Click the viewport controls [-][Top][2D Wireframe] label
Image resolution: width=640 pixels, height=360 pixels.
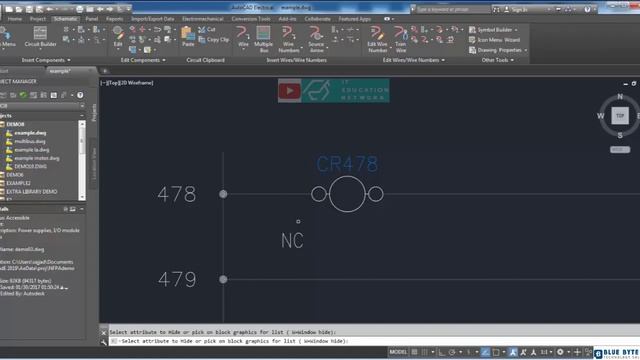(127, 83)
